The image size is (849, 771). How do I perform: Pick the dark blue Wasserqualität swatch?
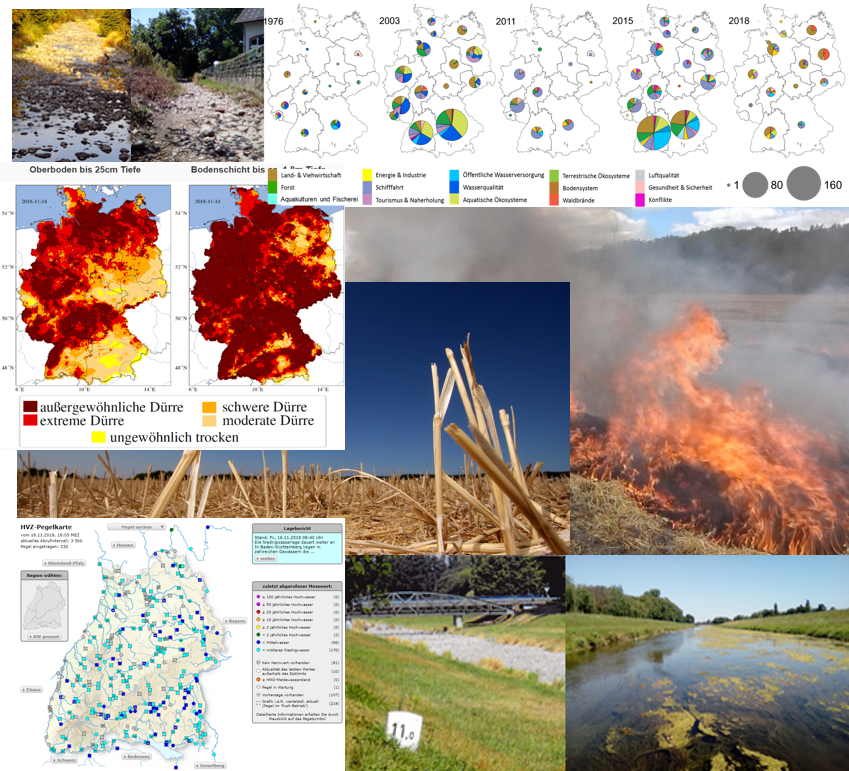pyautogui.click(x=454, y=187)
